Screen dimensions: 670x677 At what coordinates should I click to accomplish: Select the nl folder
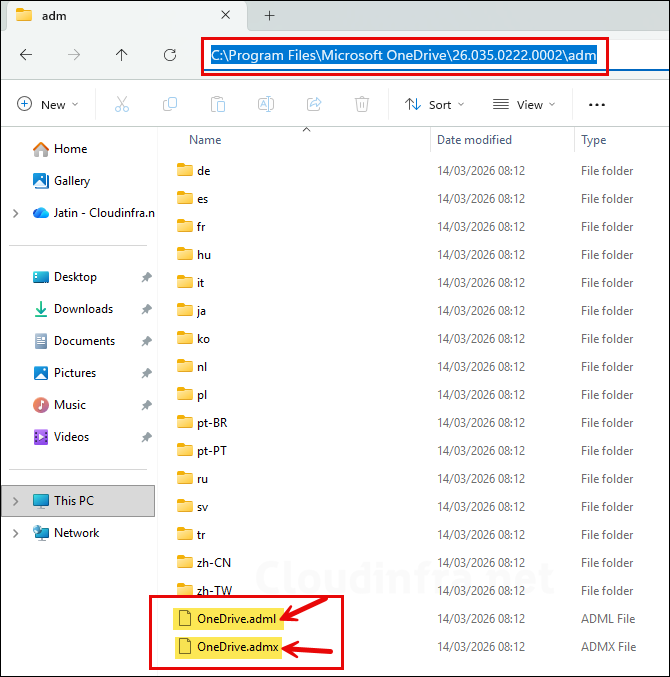click(192, 367)
